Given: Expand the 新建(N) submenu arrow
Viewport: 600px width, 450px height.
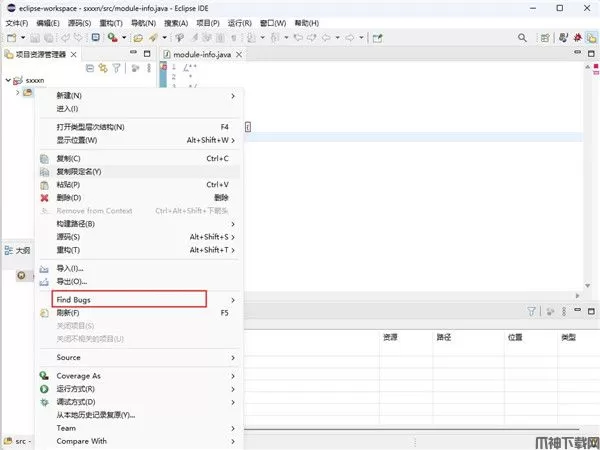Looking at the screenshot, I should point(234,96).
